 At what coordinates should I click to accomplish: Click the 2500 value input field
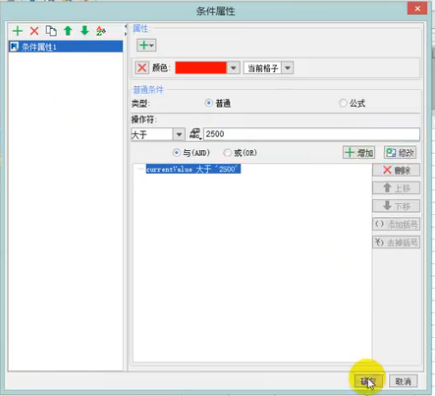(x=311, y=134)
